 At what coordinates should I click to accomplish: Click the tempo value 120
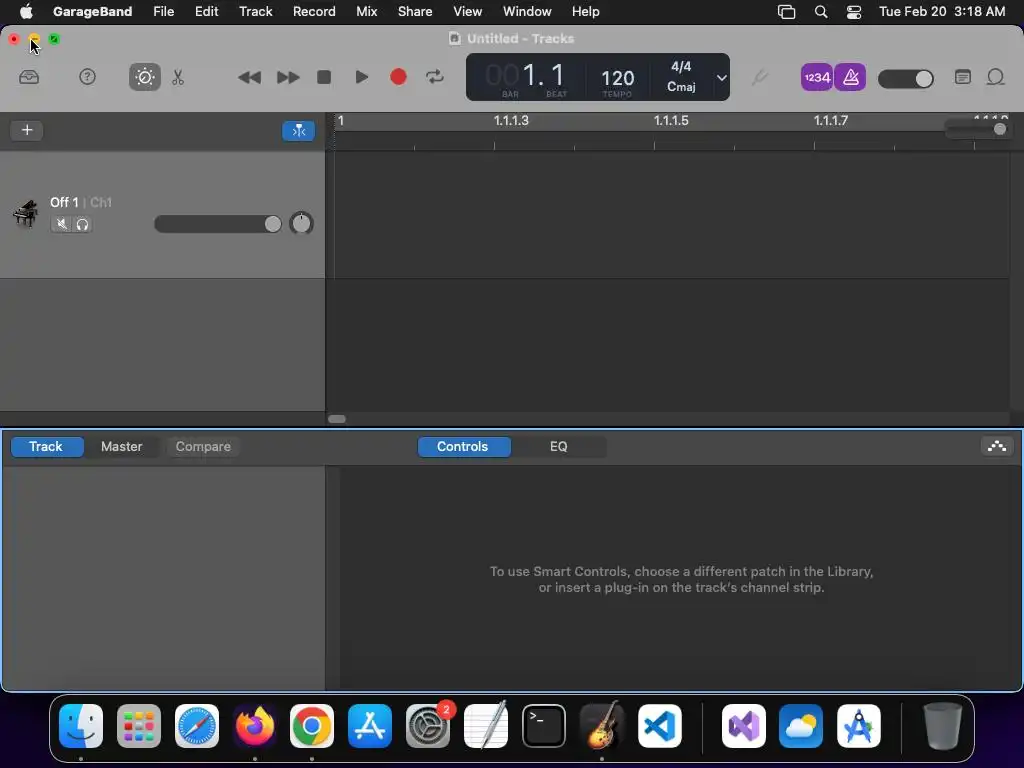[617, 78]
